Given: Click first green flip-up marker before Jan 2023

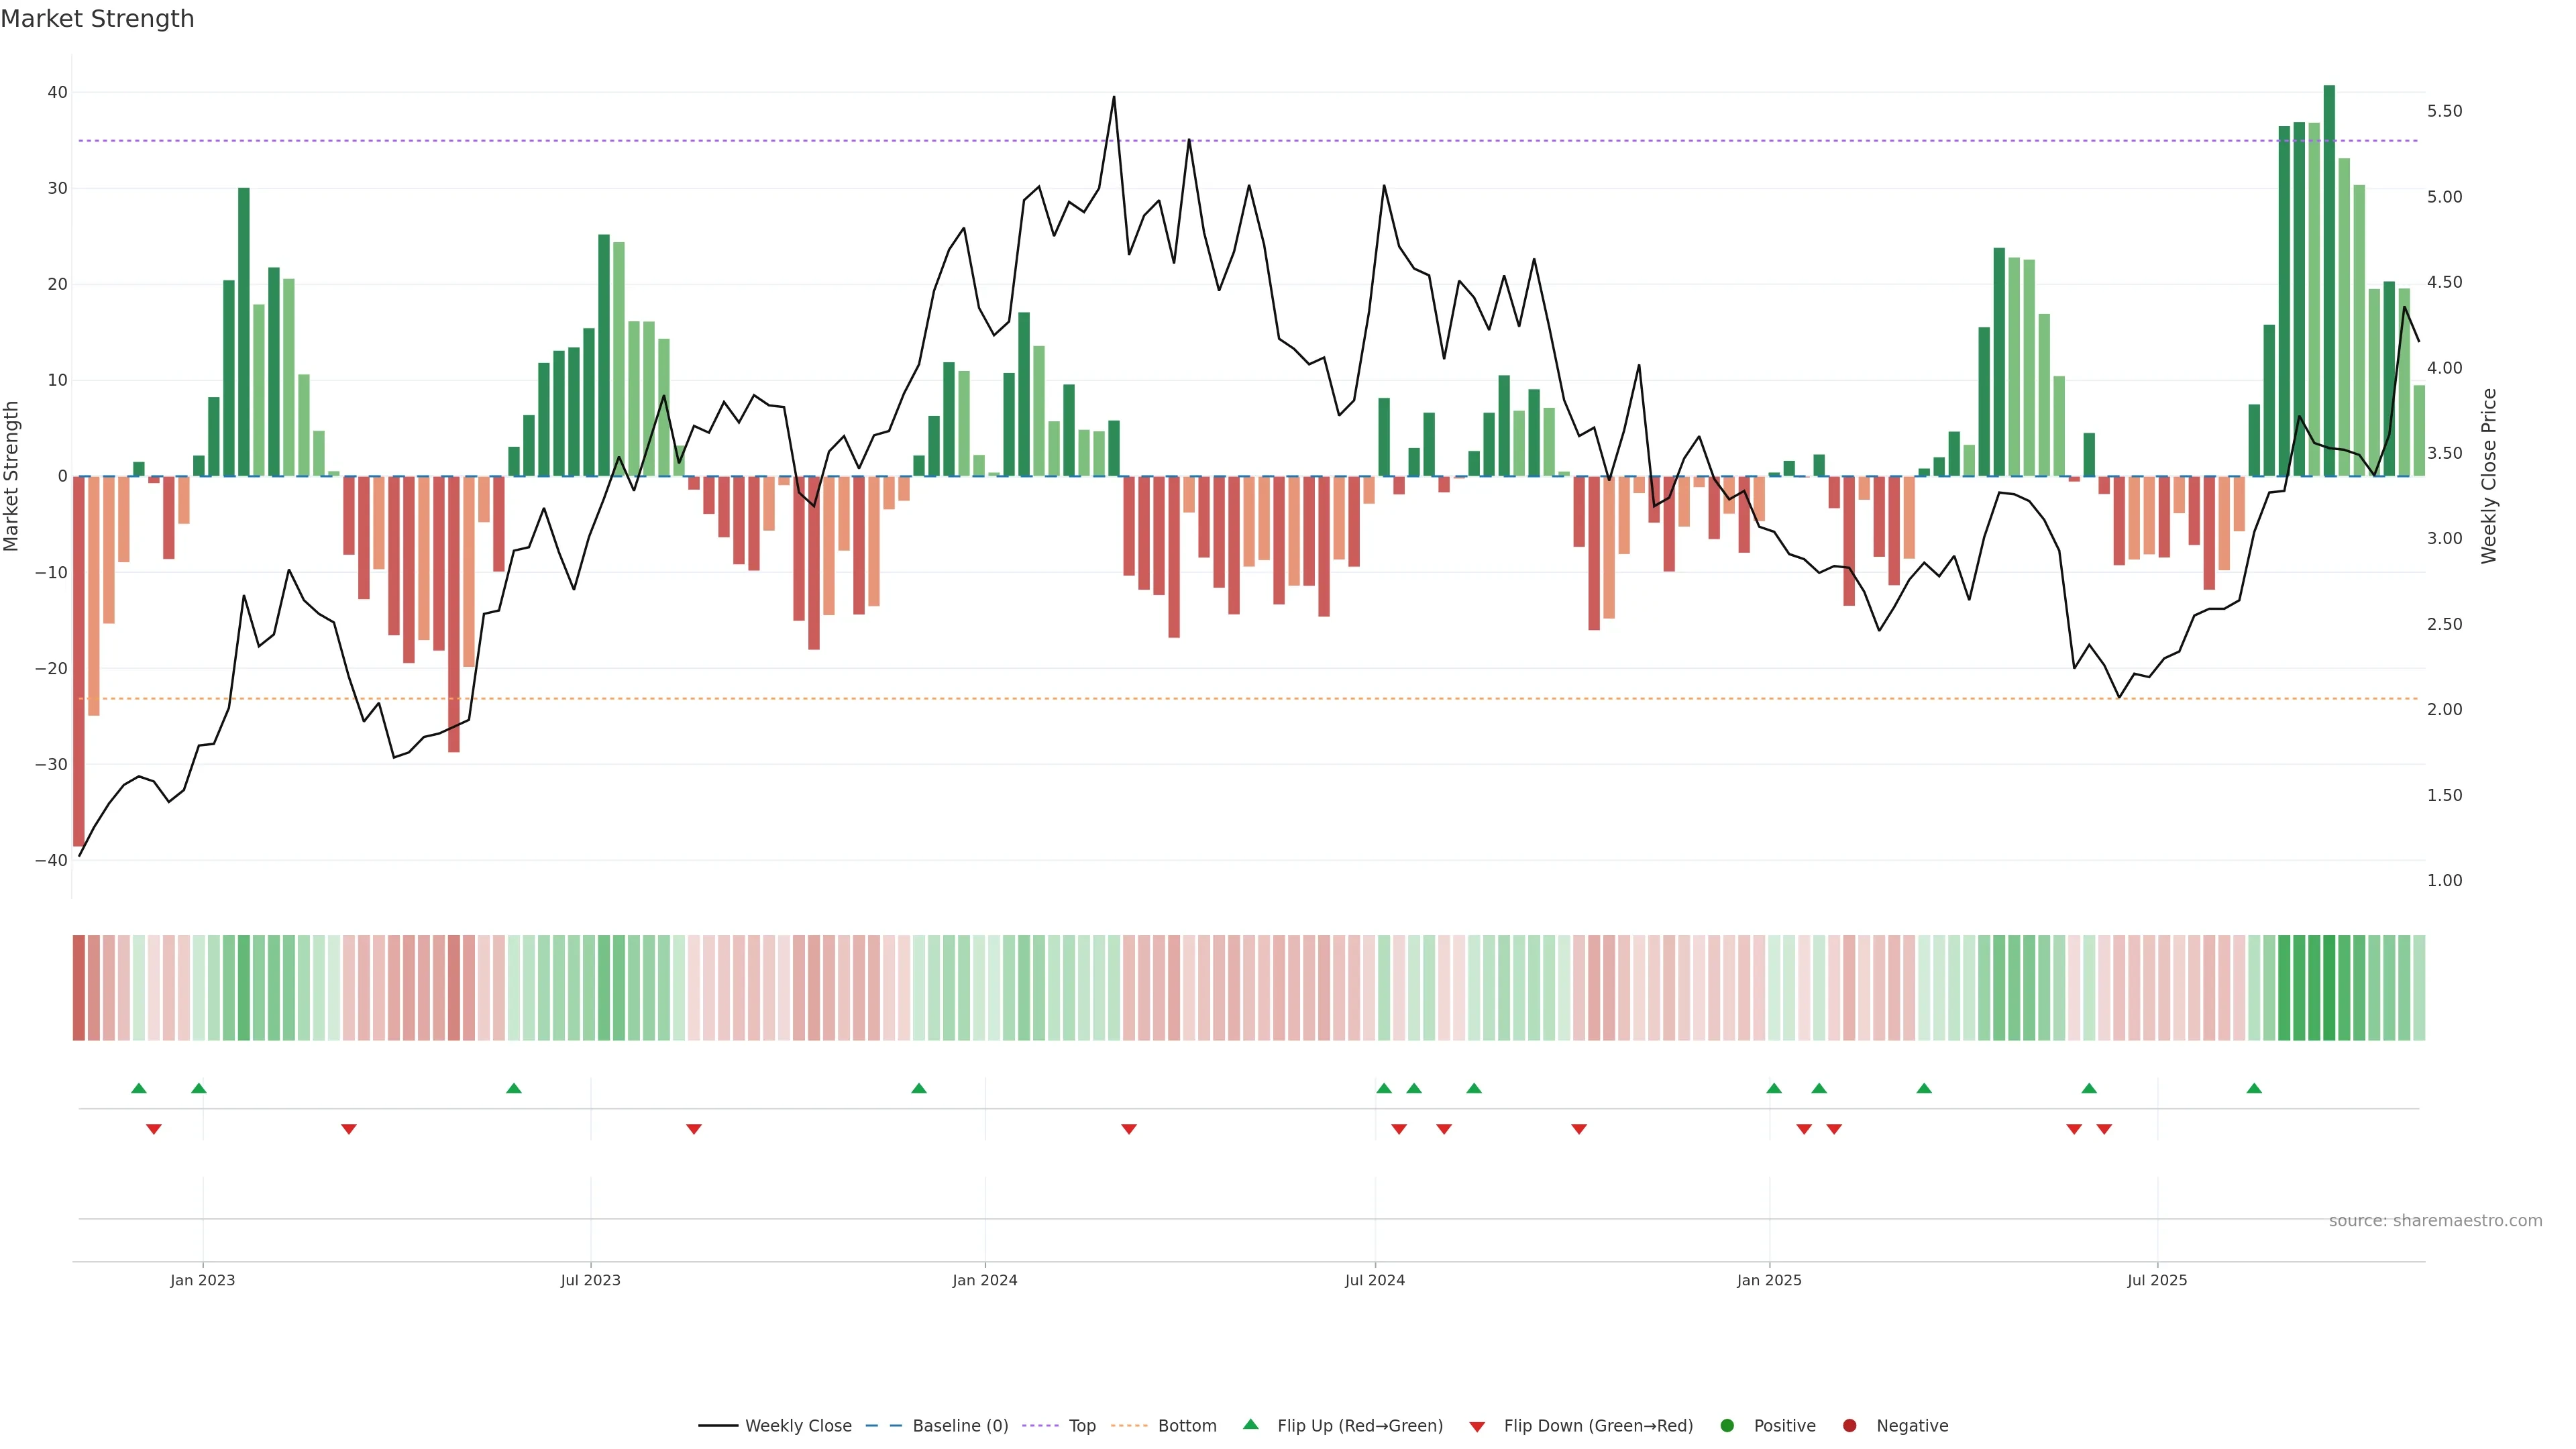Looking at the screenshot, I should [139, 1088].
